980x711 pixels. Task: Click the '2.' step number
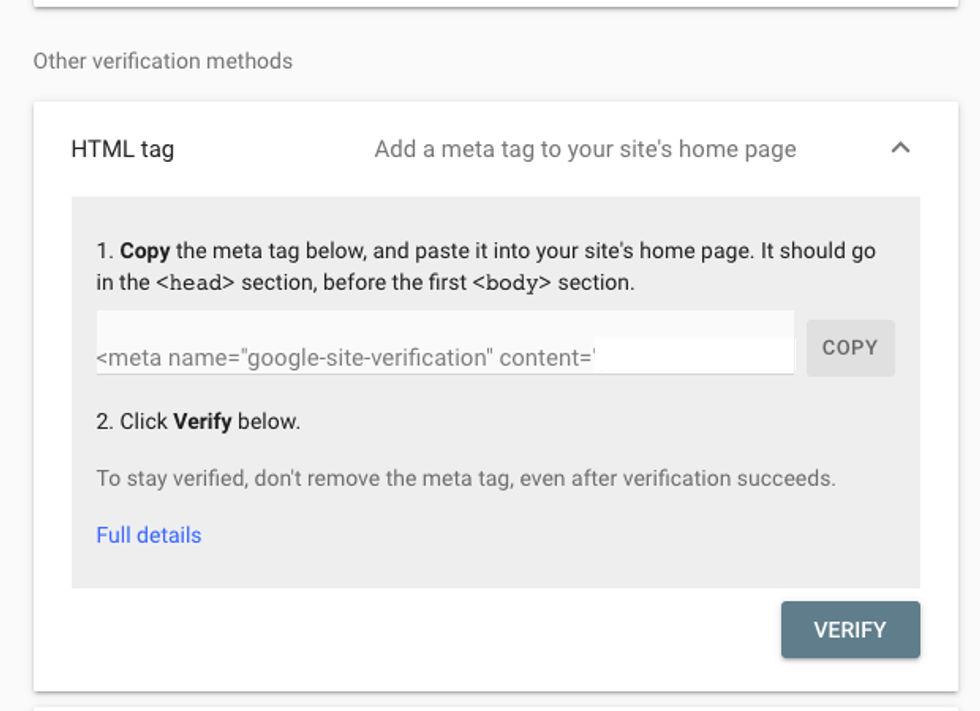point(105,421)
